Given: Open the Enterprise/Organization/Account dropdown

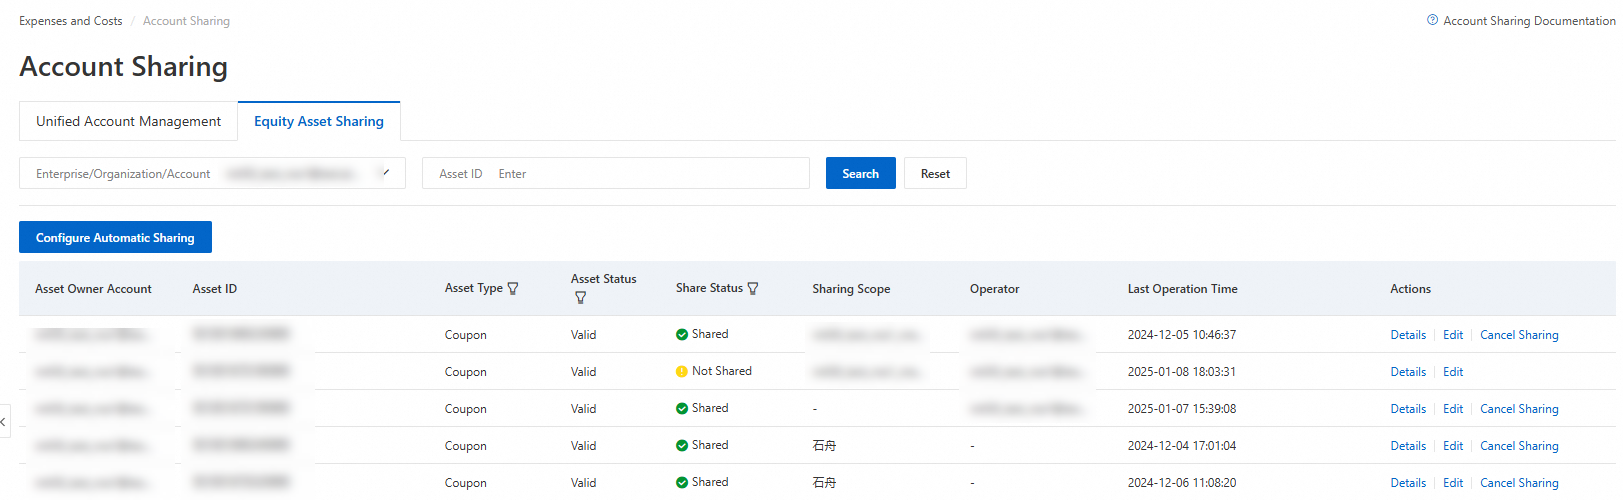Looking at the screenshot, I should click(x=212, y=173).
